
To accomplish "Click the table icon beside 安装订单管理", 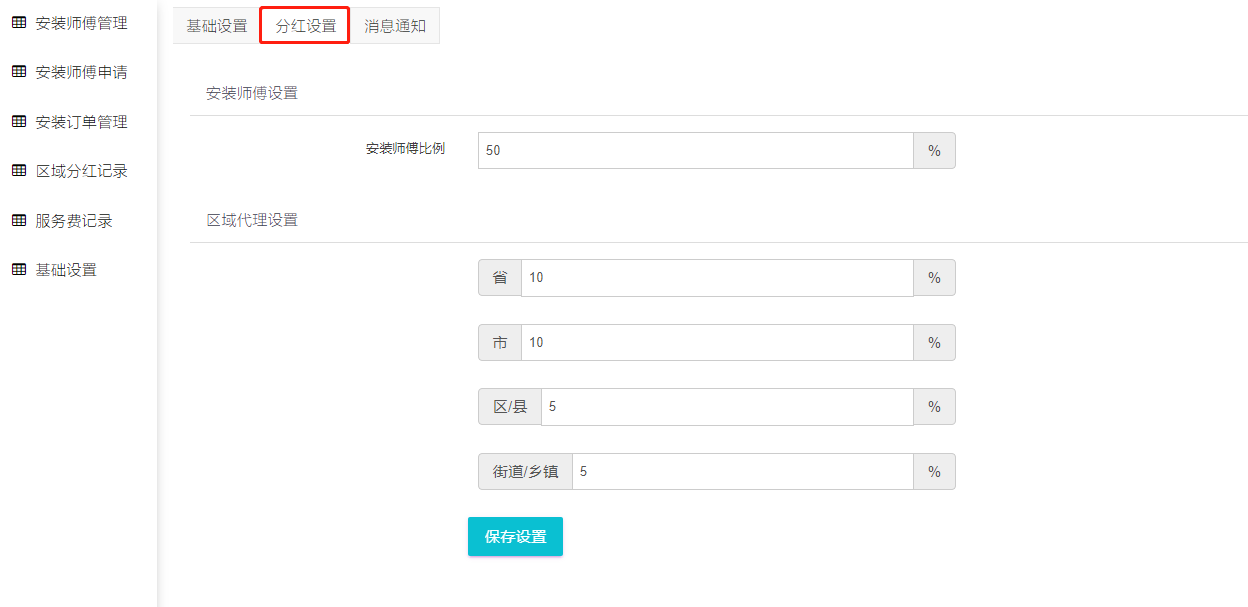I will (x=18, y=121).
